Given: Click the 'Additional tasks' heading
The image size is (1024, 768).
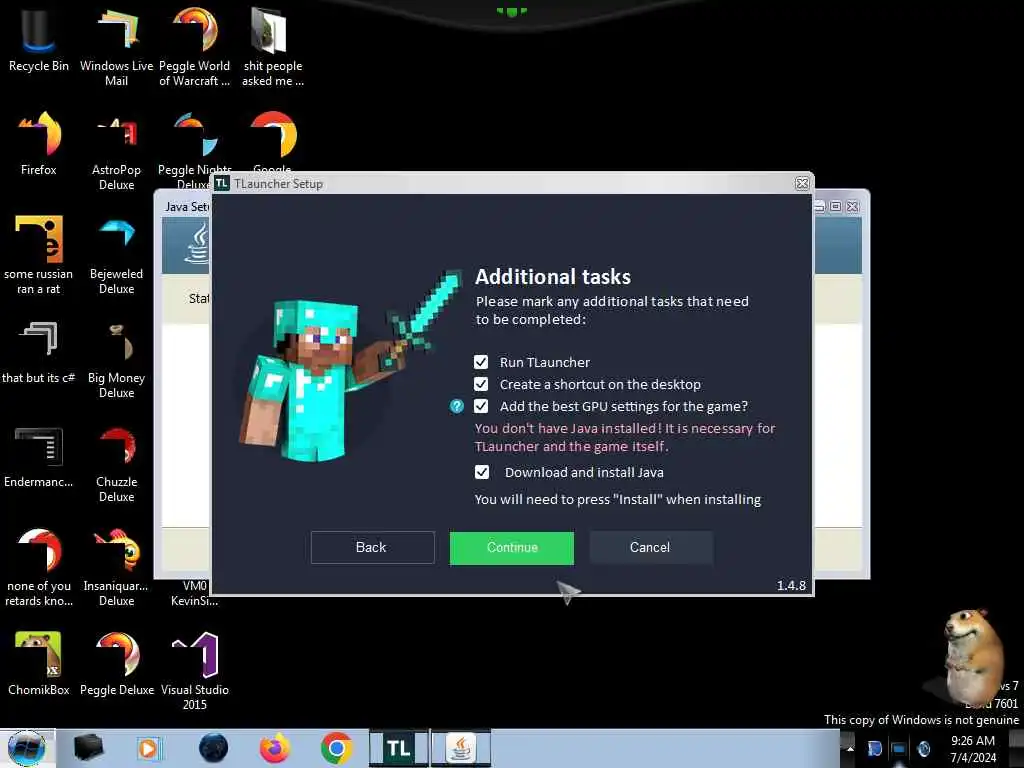Looking at the screenshot, I should [x=552, y=277].
